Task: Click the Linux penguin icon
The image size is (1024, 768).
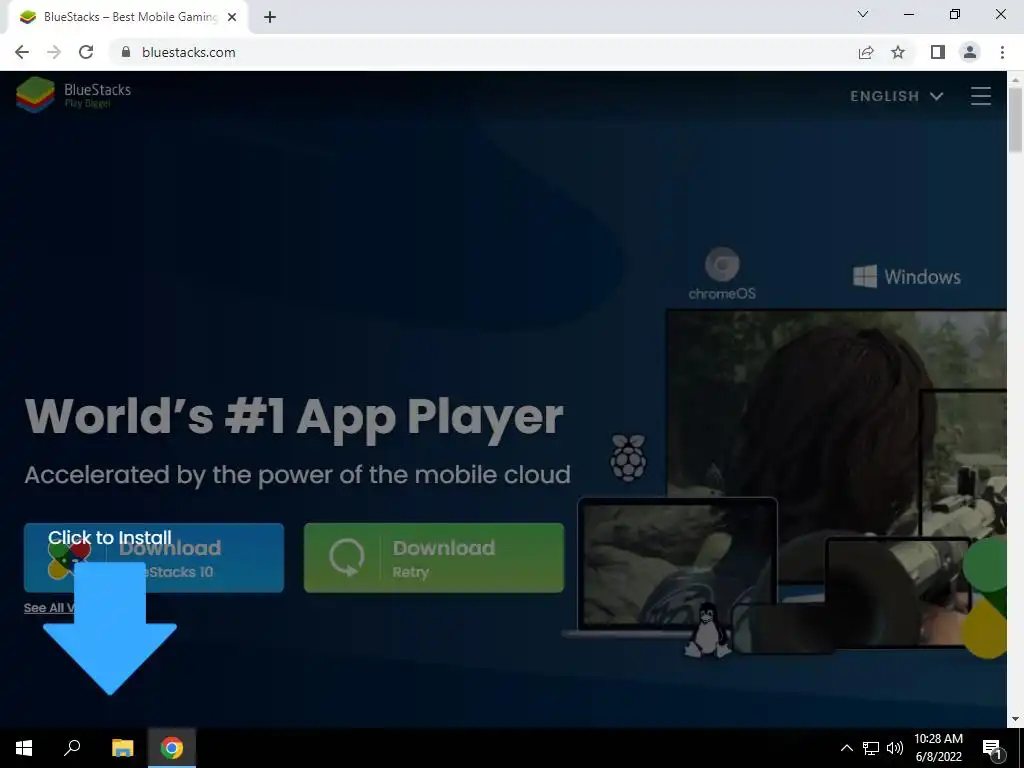Action: pos(708,630)
